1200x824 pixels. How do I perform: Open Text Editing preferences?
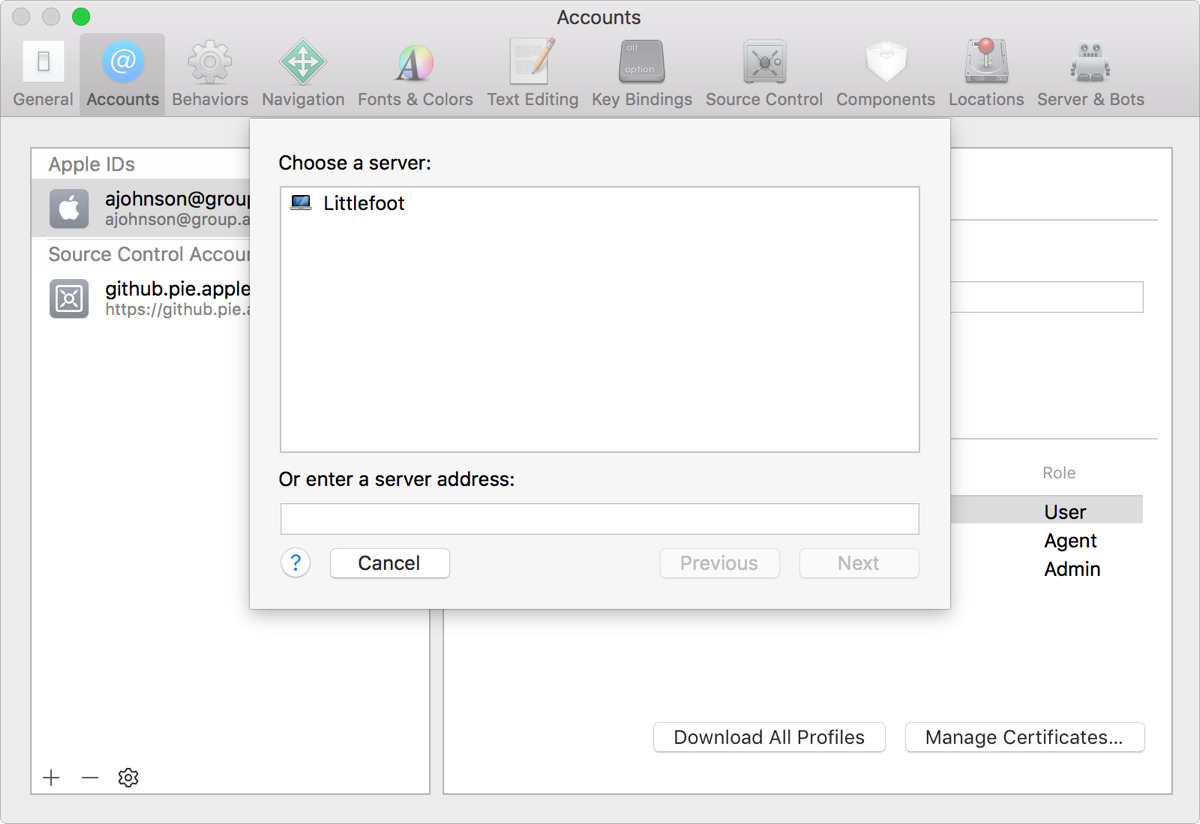[x=532, y=75]
